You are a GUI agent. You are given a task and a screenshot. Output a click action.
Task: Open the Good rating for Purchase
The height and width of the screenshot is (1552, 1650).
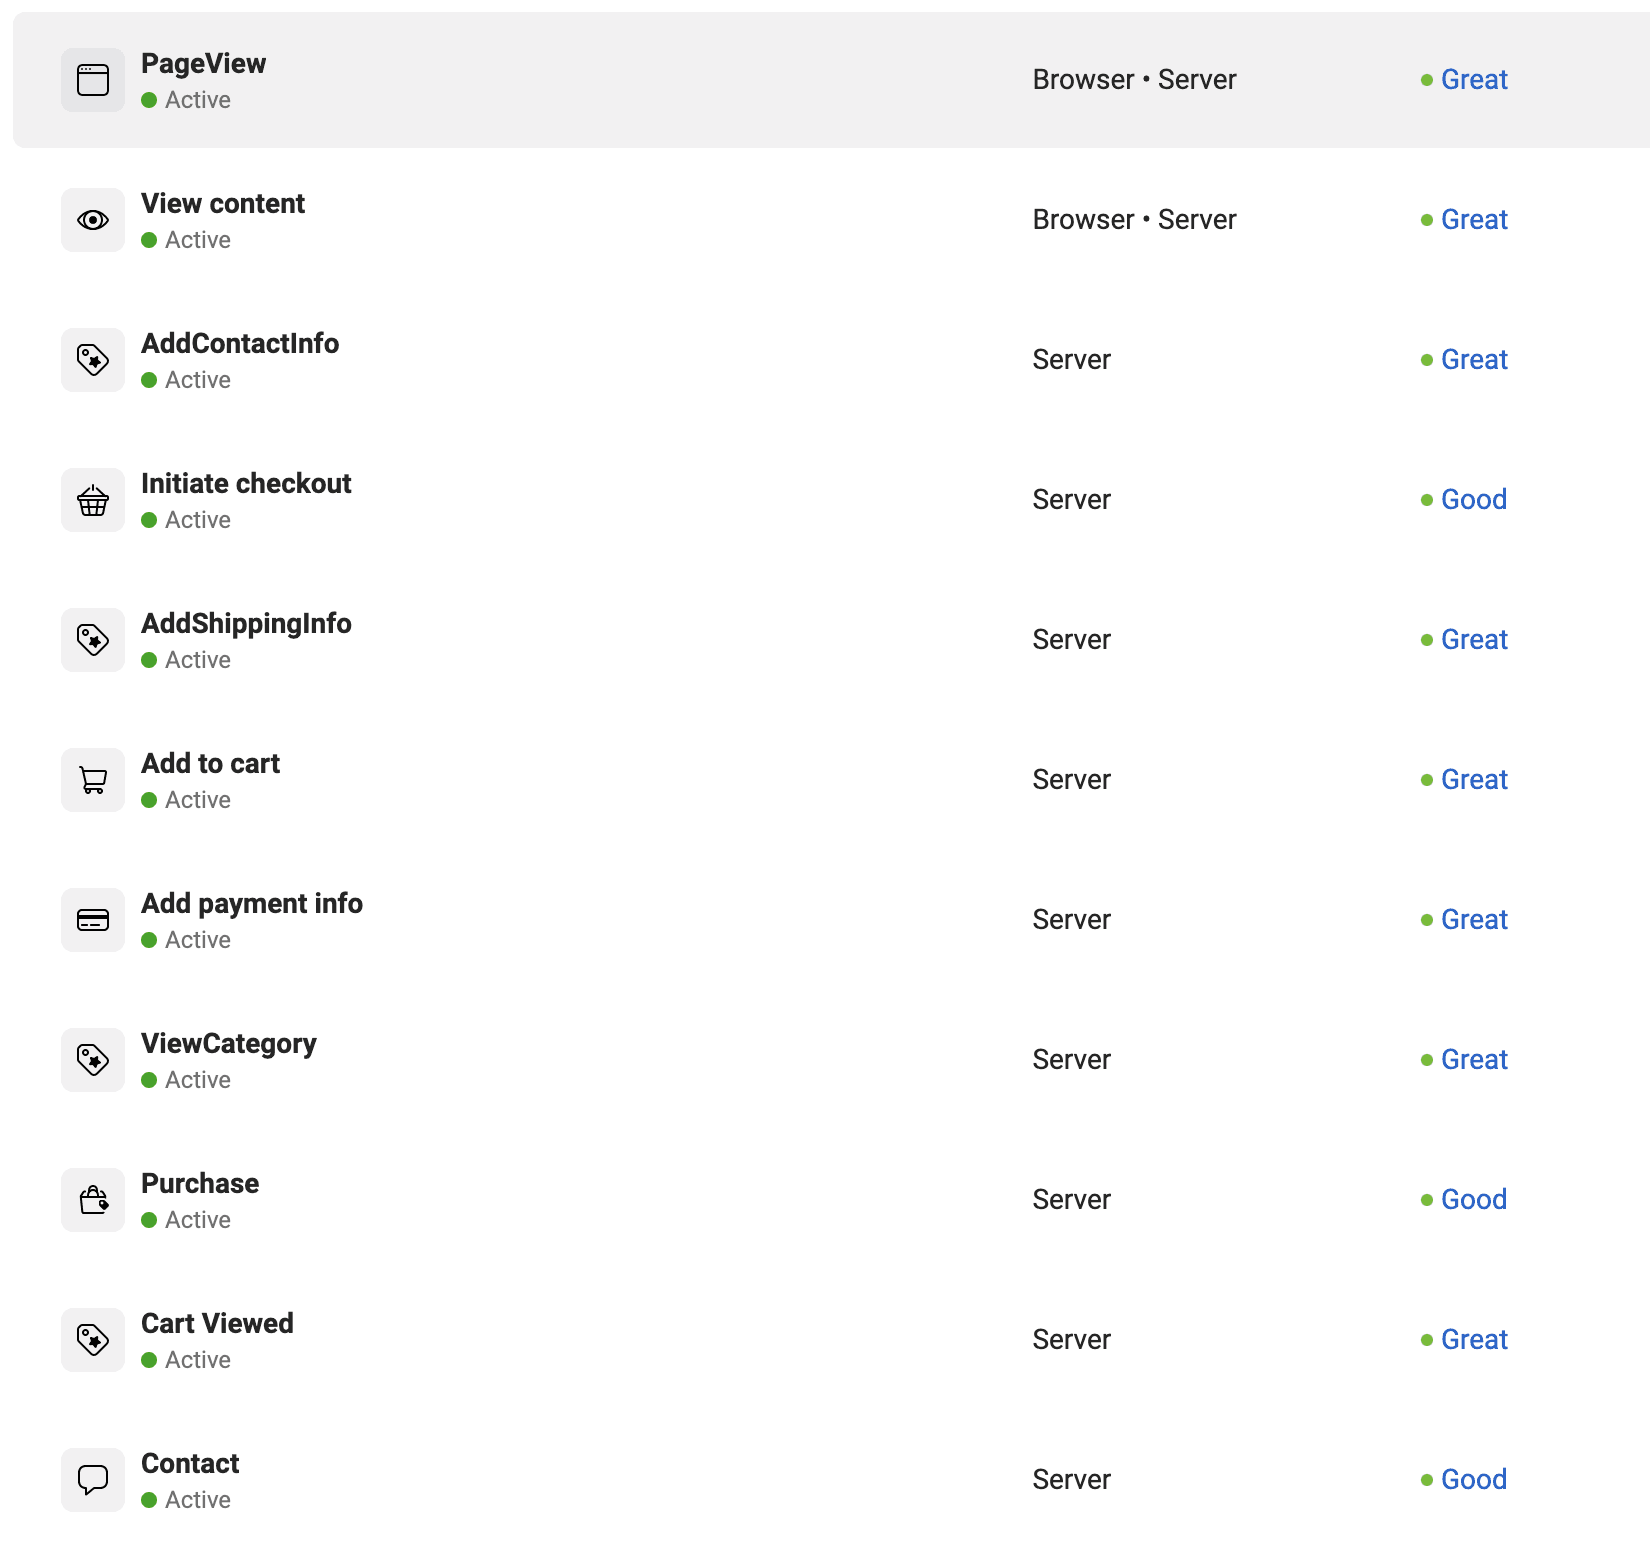click(x=1474, y=1200)
